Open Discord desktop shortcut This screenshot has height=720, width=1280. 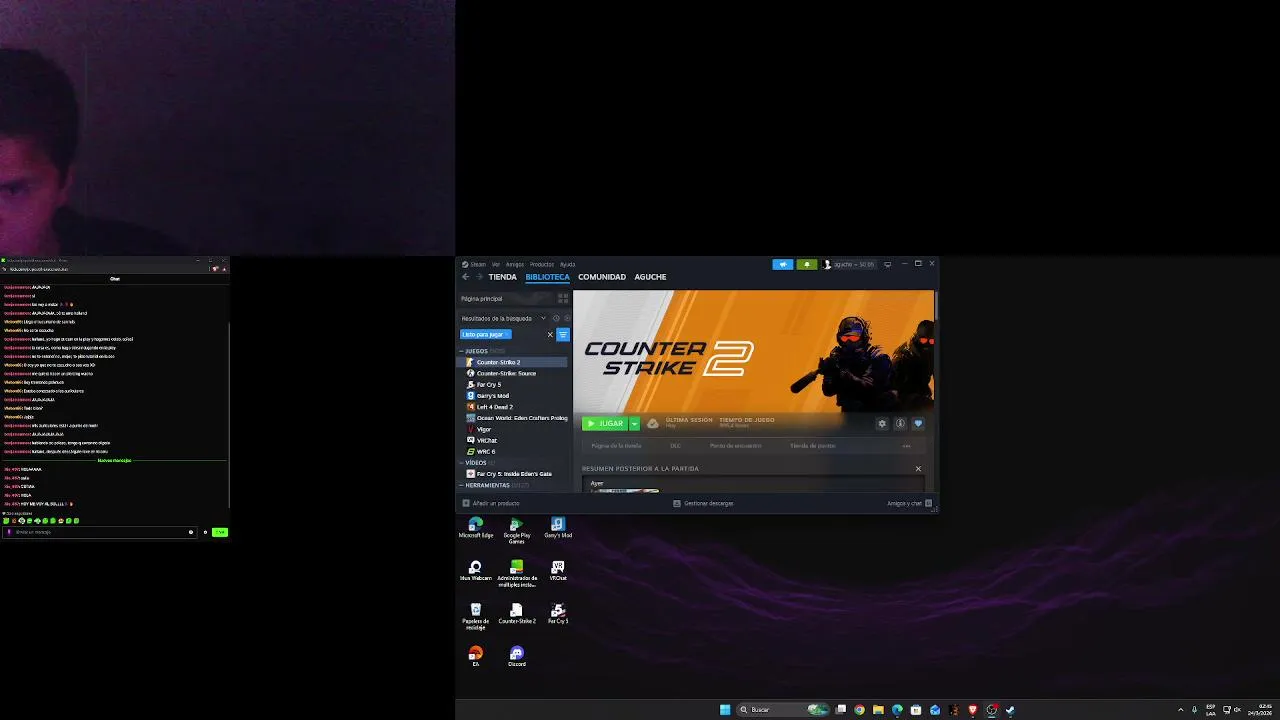(x=517, y=656)
